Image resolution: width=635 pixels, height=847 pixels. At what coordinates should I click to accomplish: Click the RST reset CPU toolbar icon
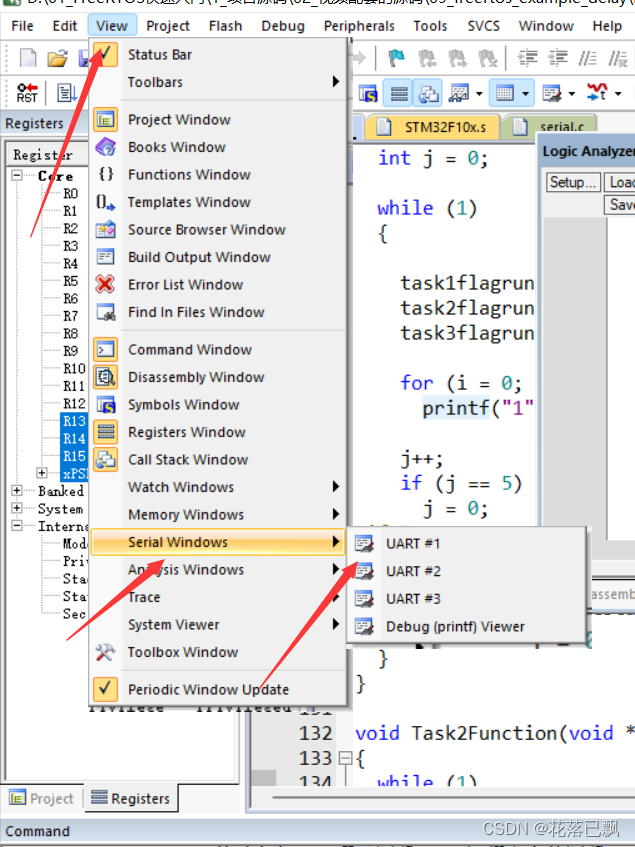click(x=26, y=92)
